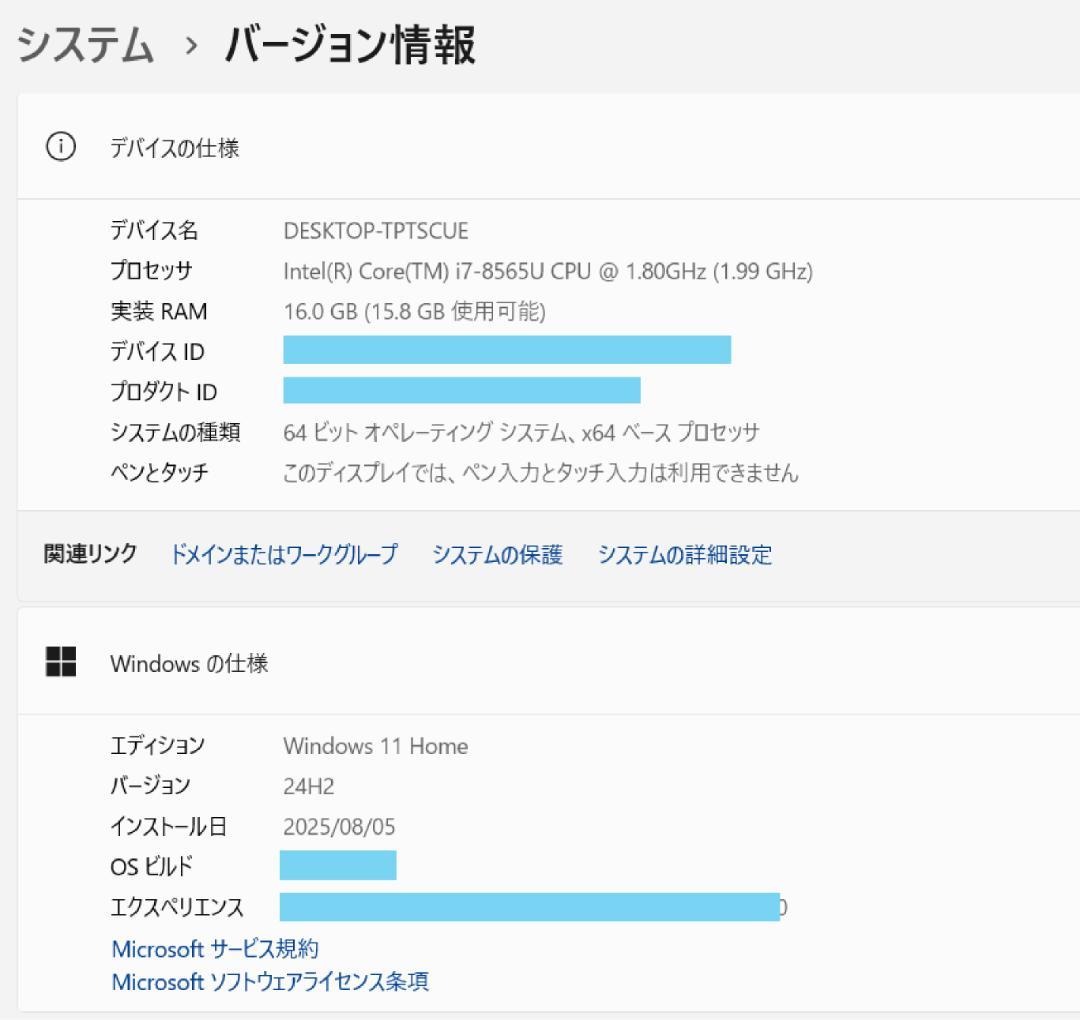
Task: Open Microsoft ソフトウェアライセンス条項
Action: [x=268, y=982]
